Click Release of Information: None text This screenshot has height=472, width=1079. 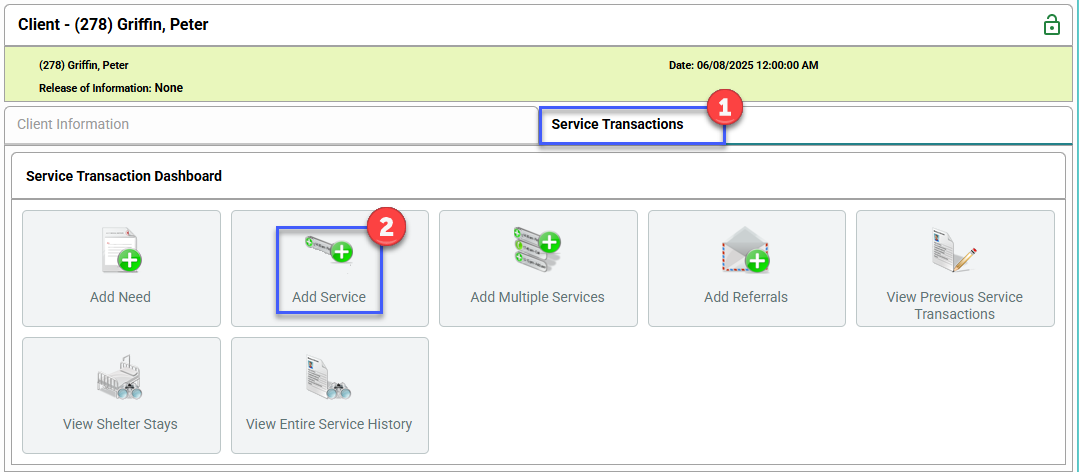(111, 88)
